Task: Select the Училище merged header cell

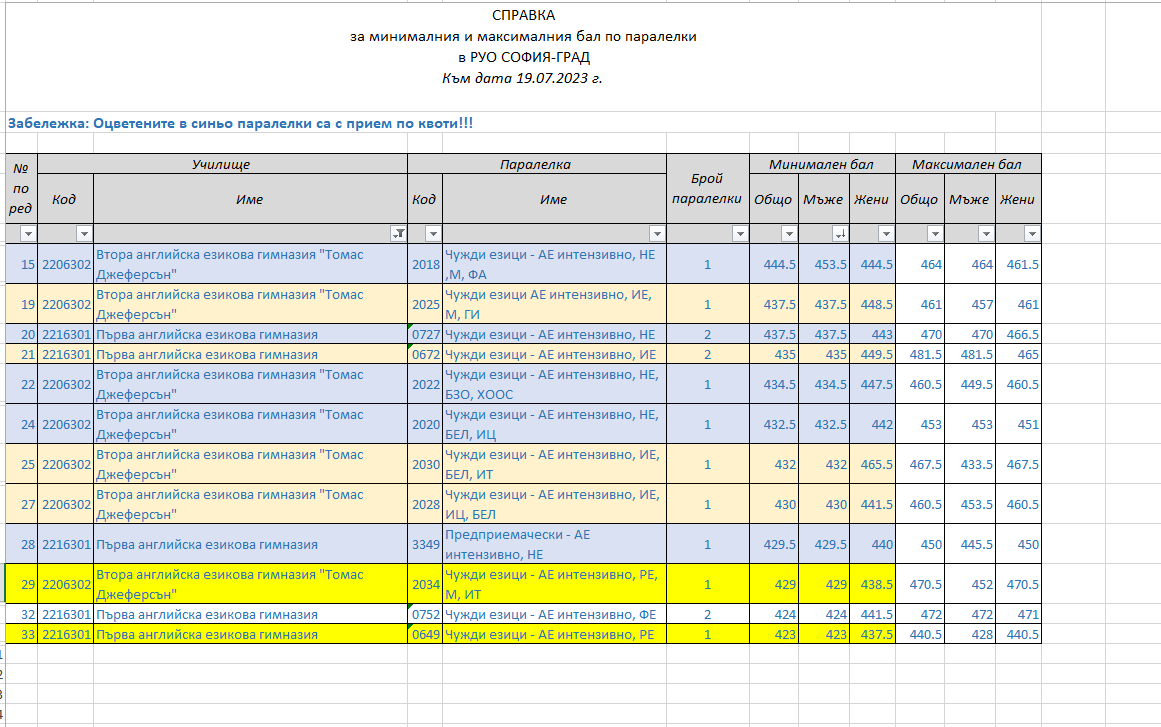Action: point(221,164)
